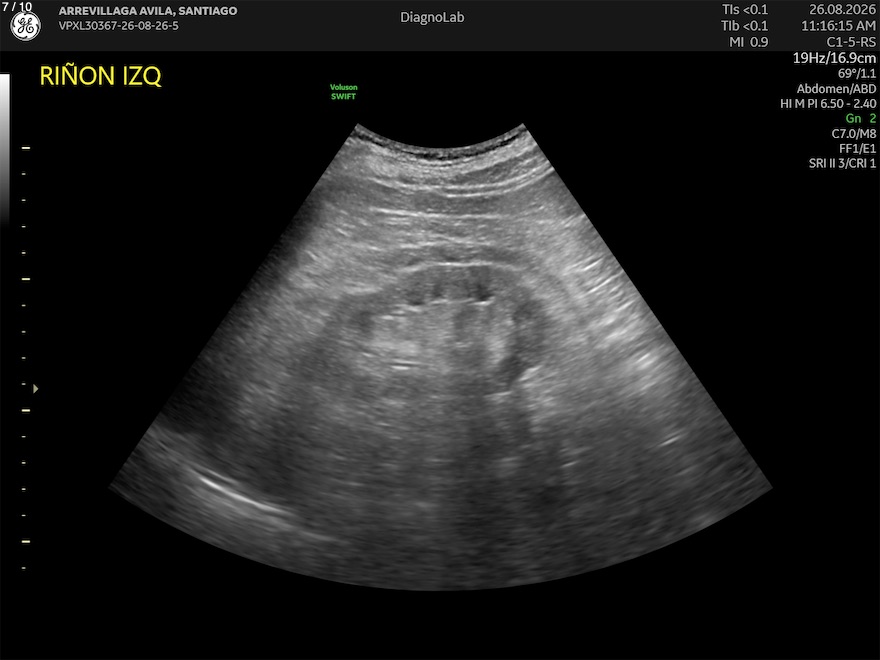Click the 19Hz/16.9cm depth readout
Image resolution: width=880 pixels, height=660 pixels.
[834, 58]
